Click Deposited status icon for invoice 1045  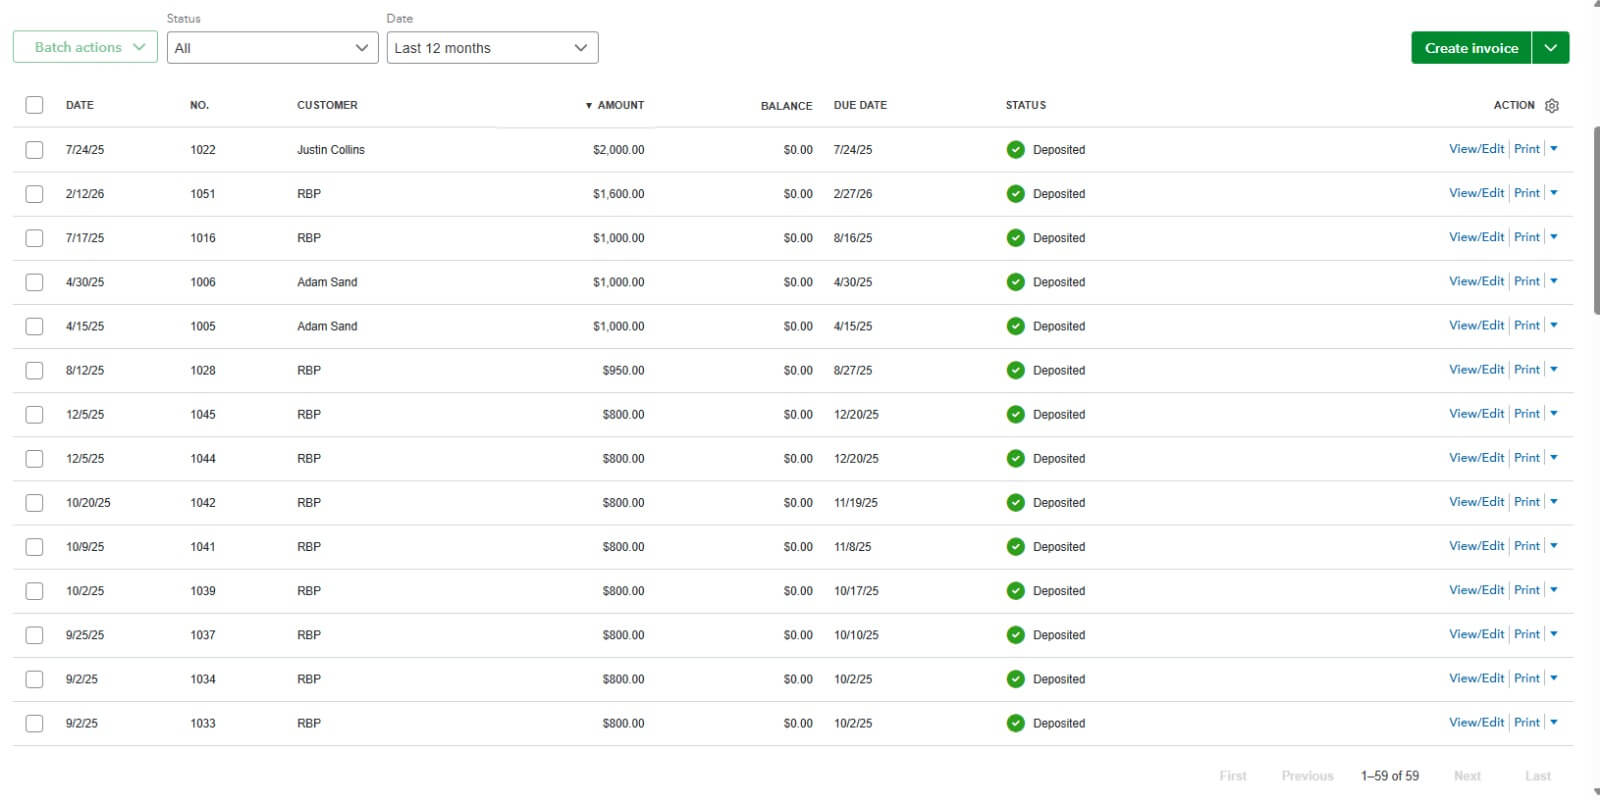pyautogui.click(x=1015, y=414)
